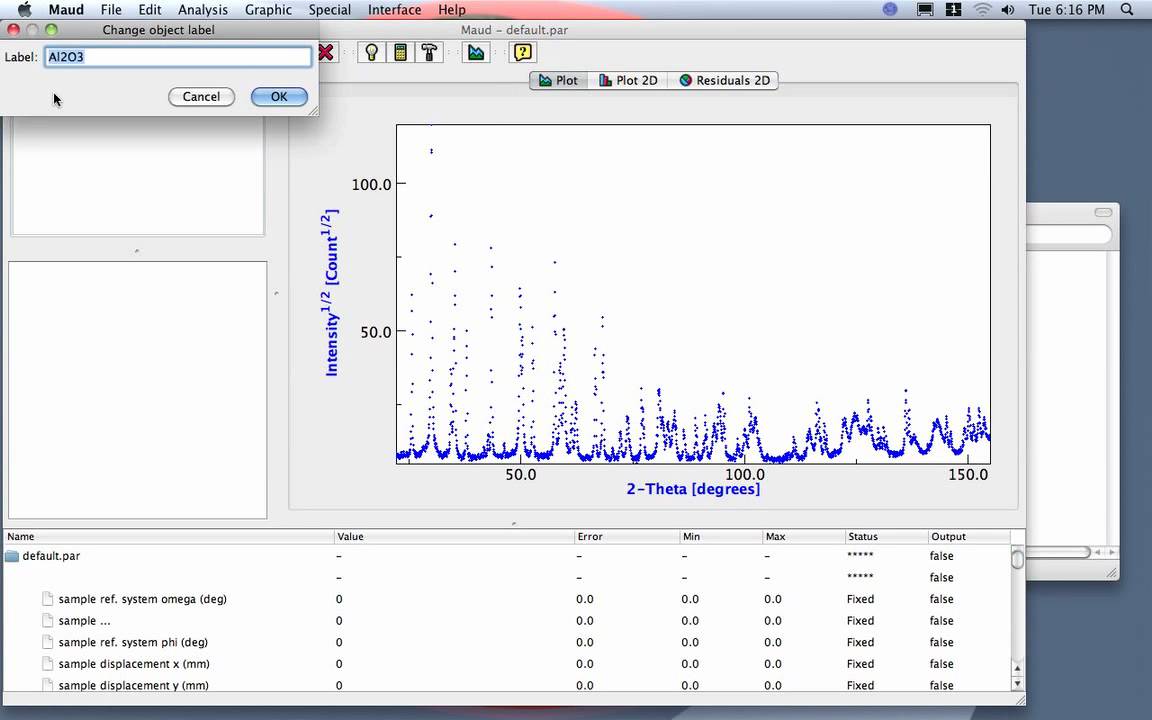Click the search field in background window
Screen dimensions: 1152x720
tap(1069, 234)
